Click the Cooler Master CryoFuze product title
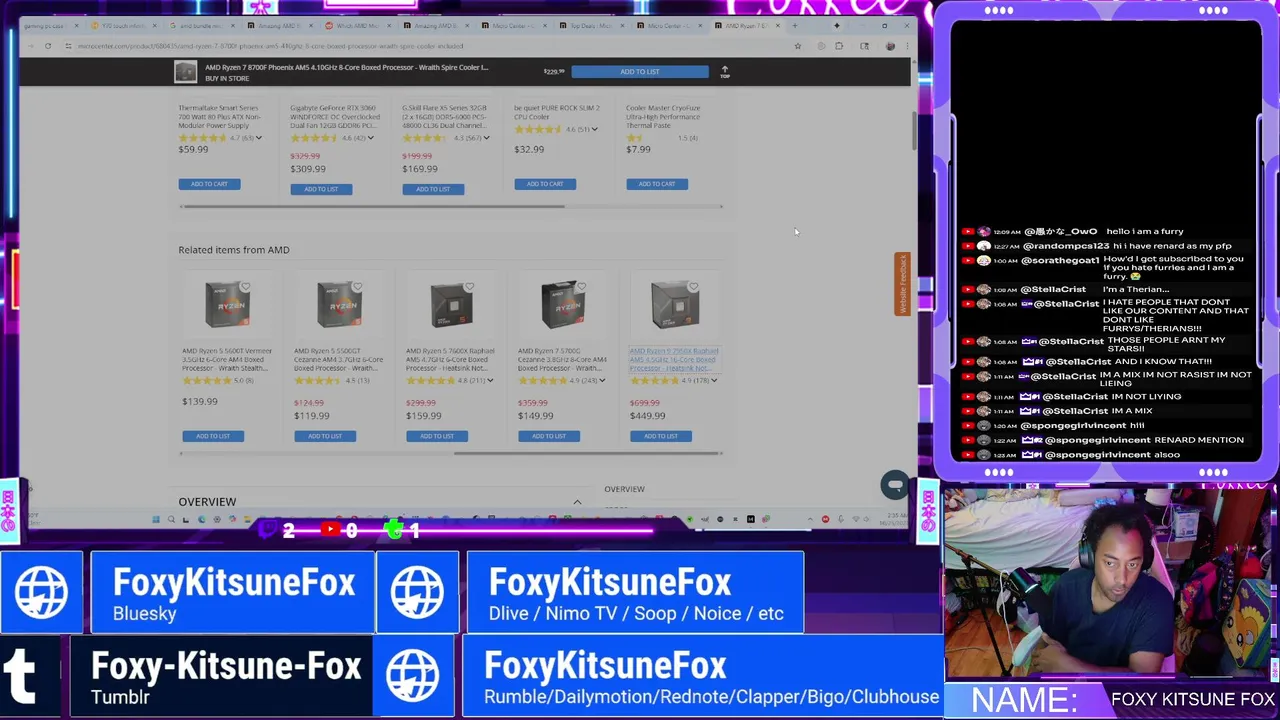 [x=663, y=117]
